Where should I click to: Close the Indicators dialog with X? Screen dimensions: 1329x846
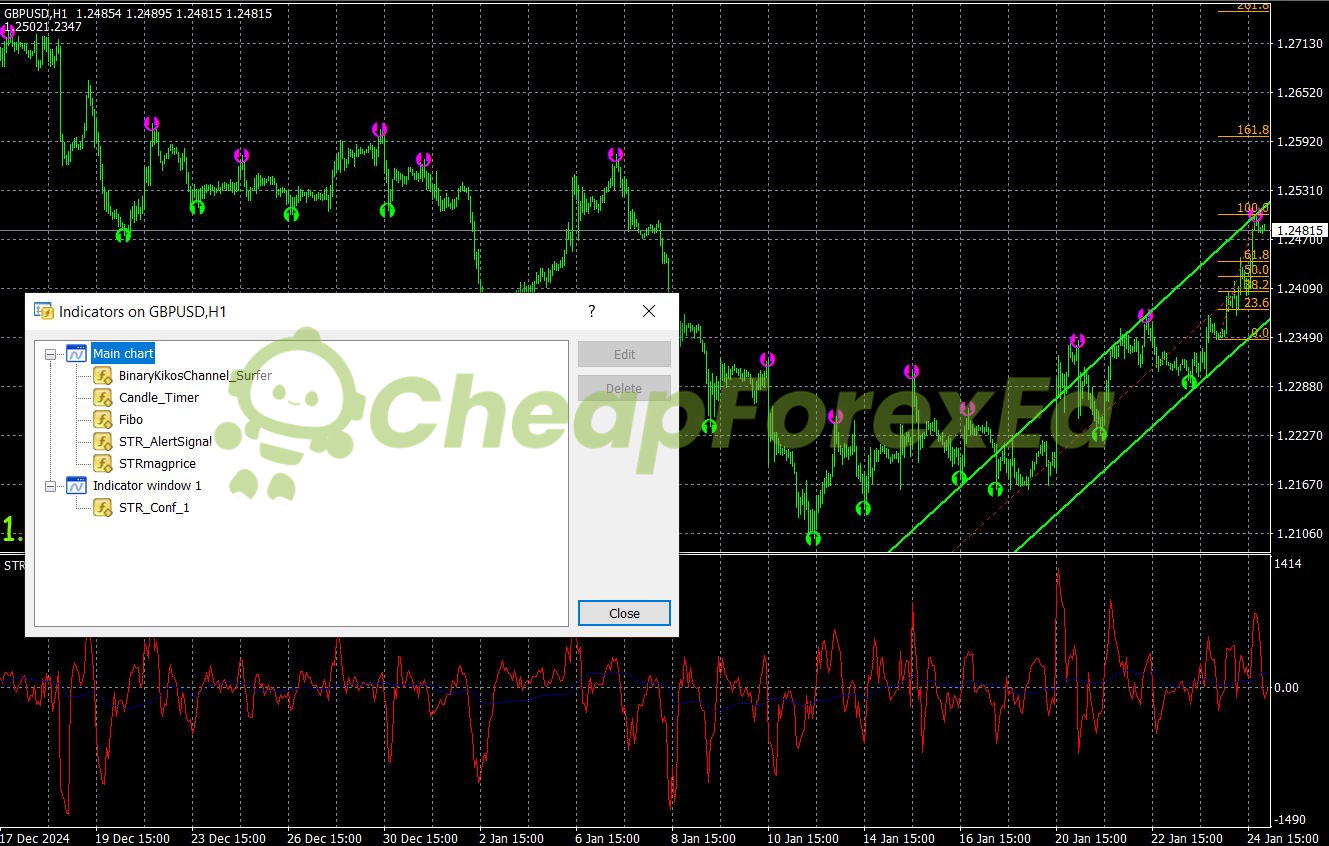pos(649,311)
